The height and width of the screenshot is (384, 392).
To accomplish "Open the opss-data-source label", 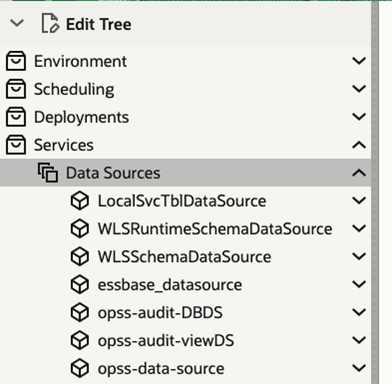I will [x=161, y=369].
